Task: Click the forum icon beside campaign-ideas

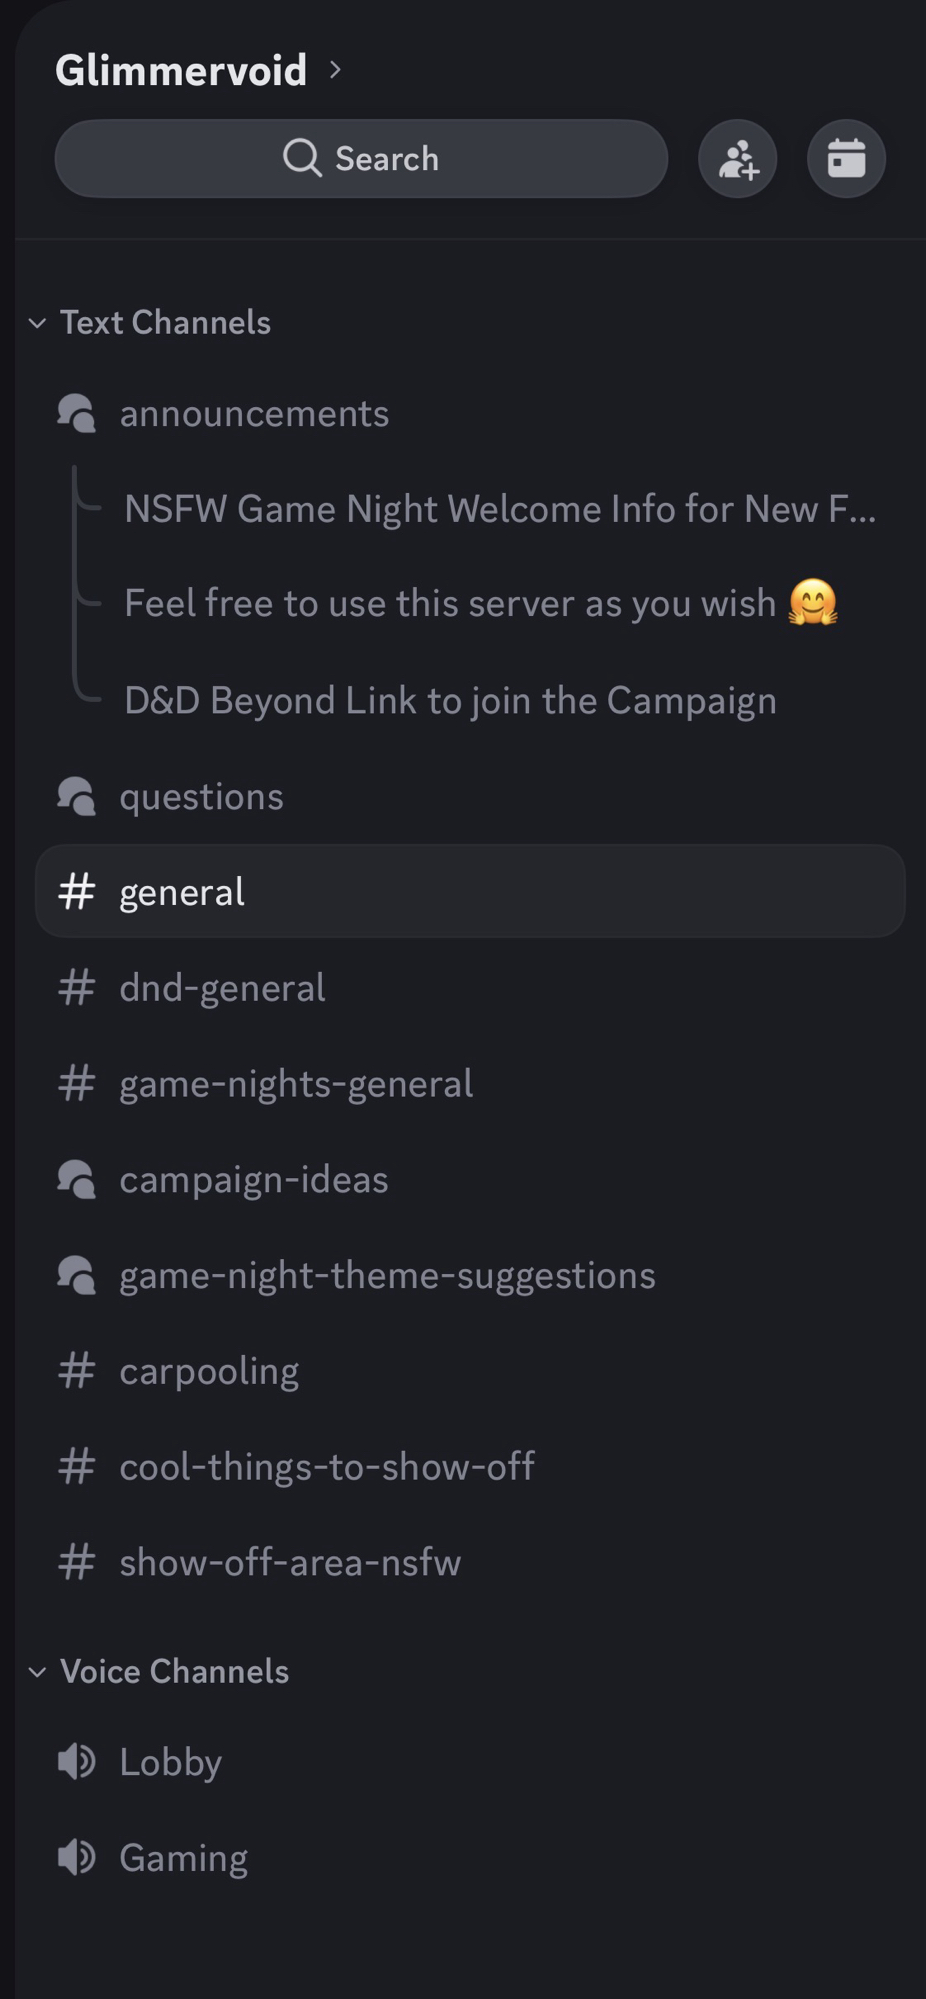Action: click(77, 1180)
